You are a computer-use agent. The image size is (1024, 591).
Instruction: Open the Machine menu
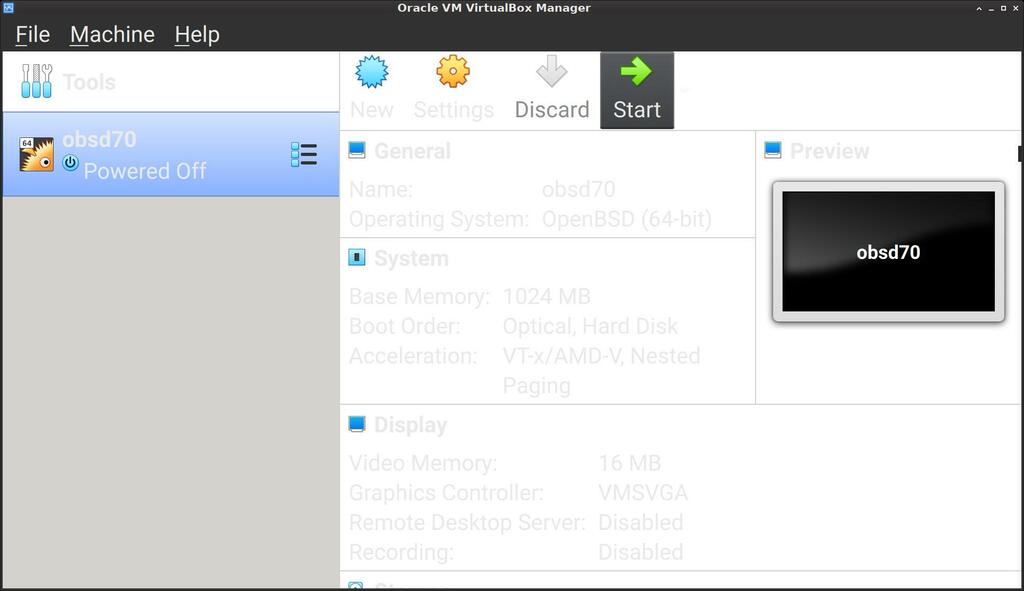pos(112,34)
